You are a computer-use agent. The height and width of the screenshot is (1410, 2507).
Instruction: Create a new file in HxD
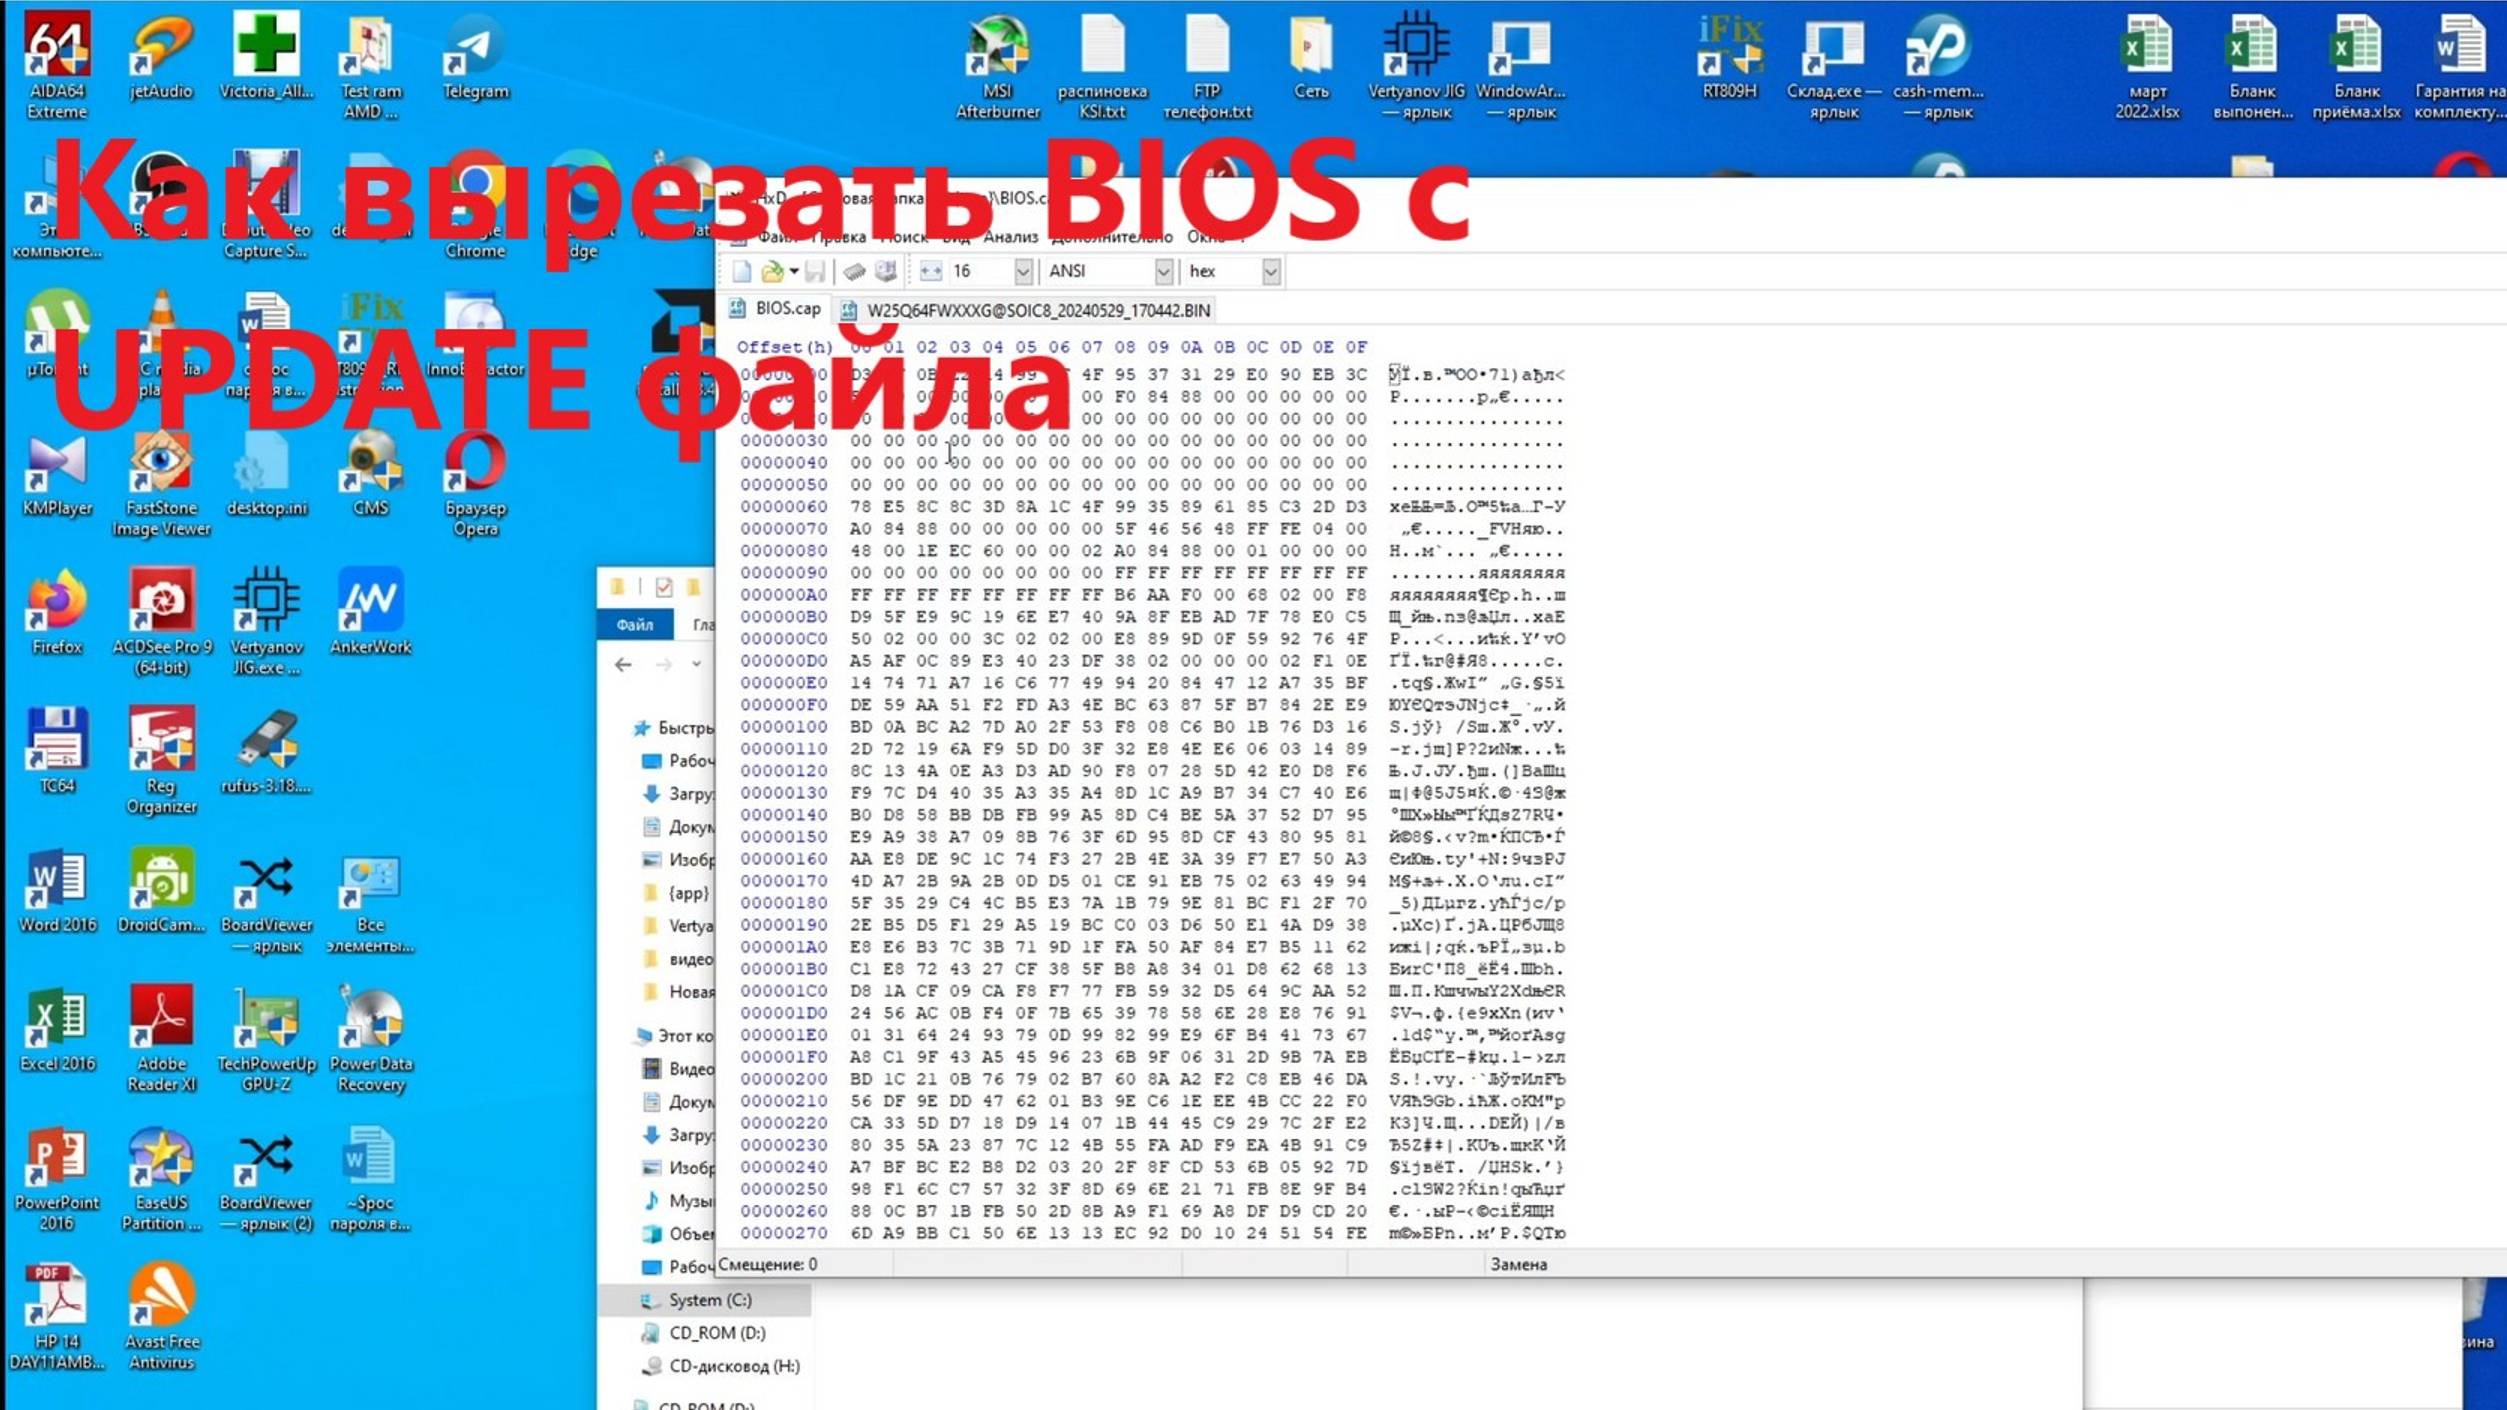click(x=740, y=272)
